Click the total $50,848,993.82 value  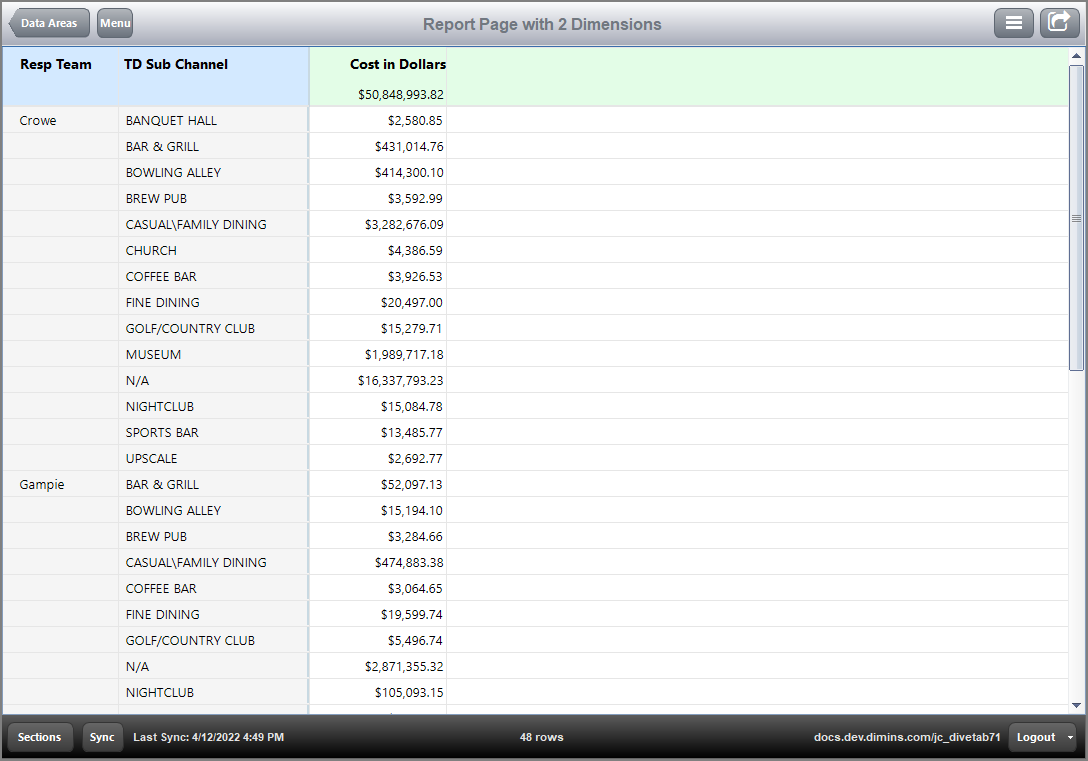pos(400,94)
